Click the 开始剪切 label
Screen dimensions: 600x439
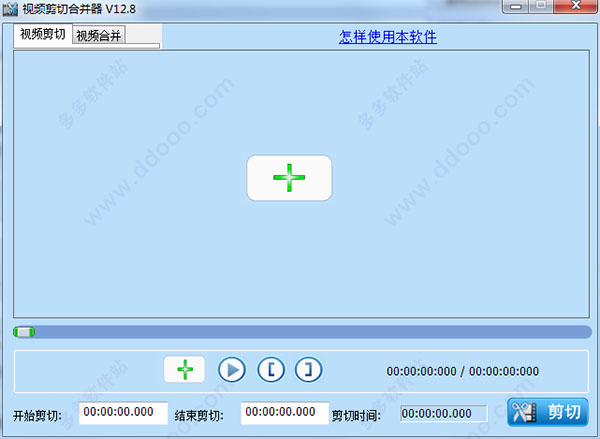coord(37,416)
